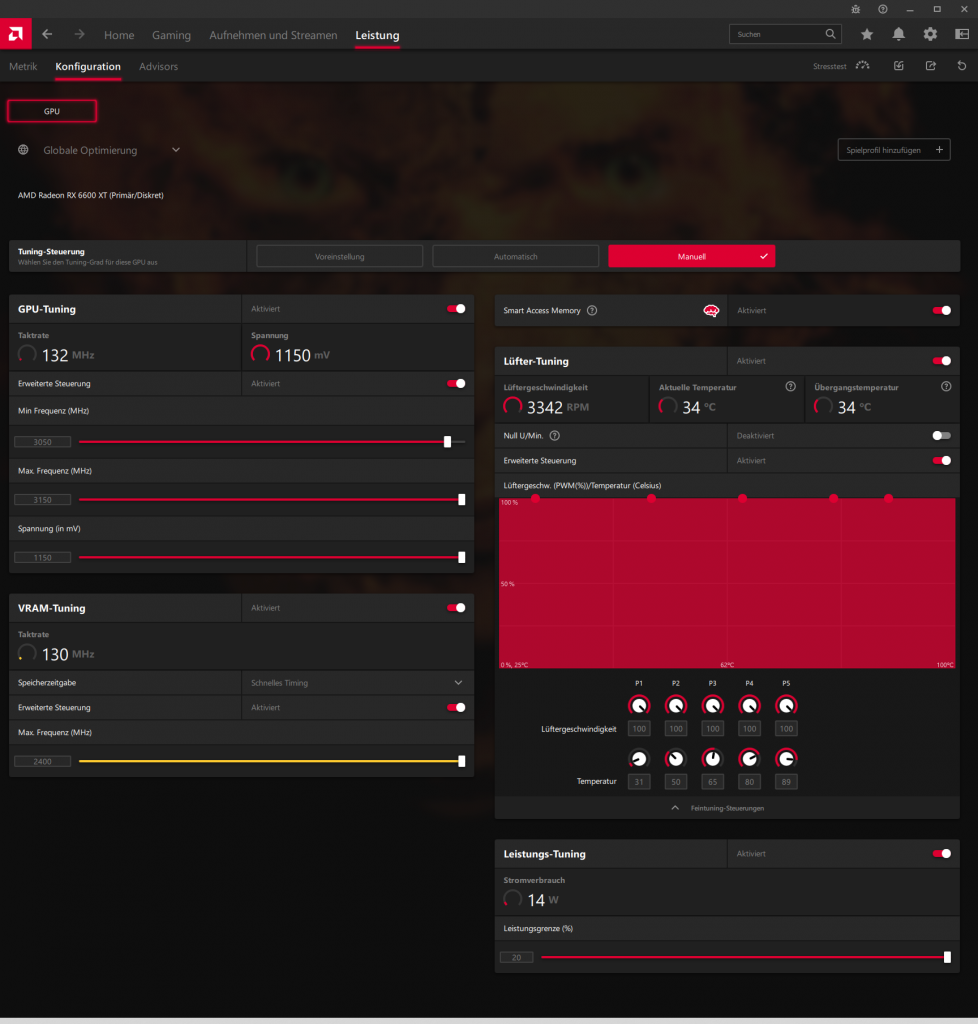978x1024 pixels.
Task: Toggle Smart Access Memory switch
Action: click(x=941, y=310)
